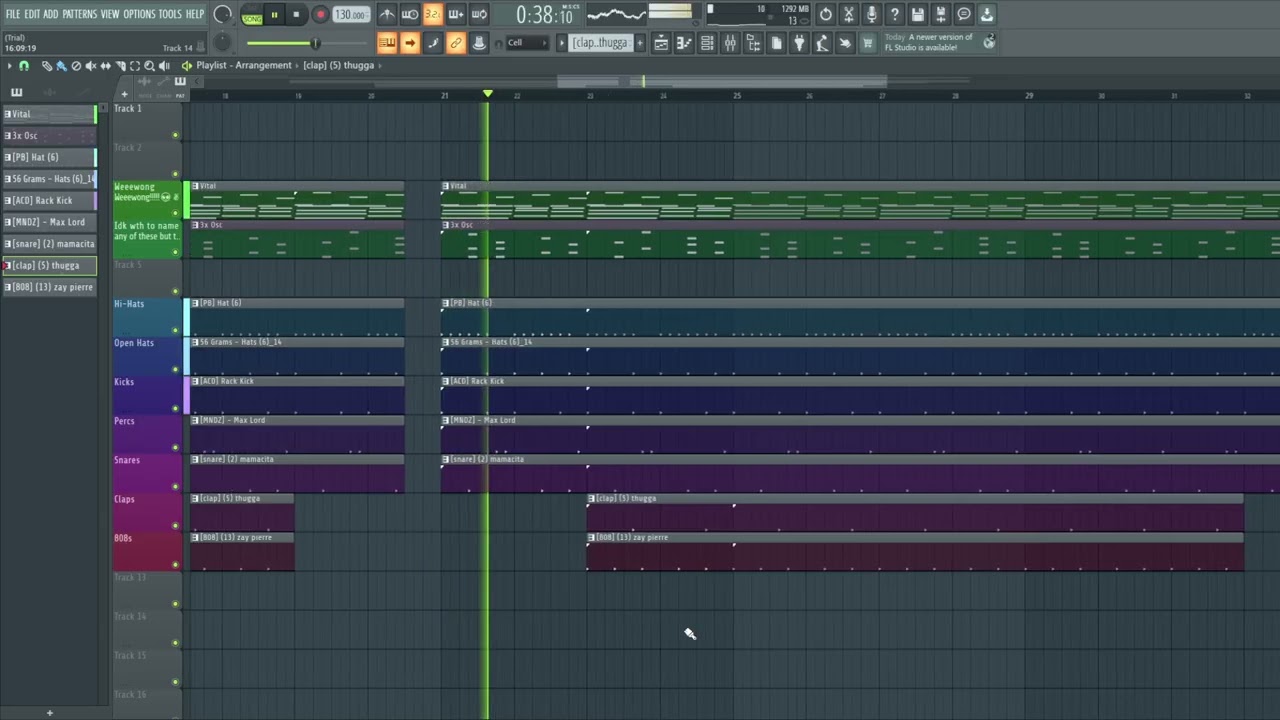The height and width of the screenshot is (720, 1280).
Task: Toggle loop recording button
Action: (x=479, y=14)
